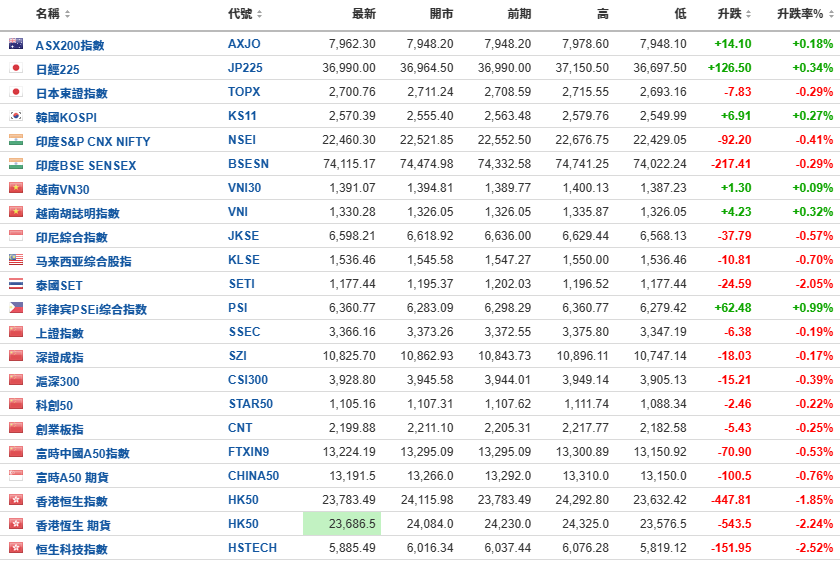Click the China flag beside 深證成指
Image resolution: width=840 pixels, height=564 pixels.
(x=16, y=356)
